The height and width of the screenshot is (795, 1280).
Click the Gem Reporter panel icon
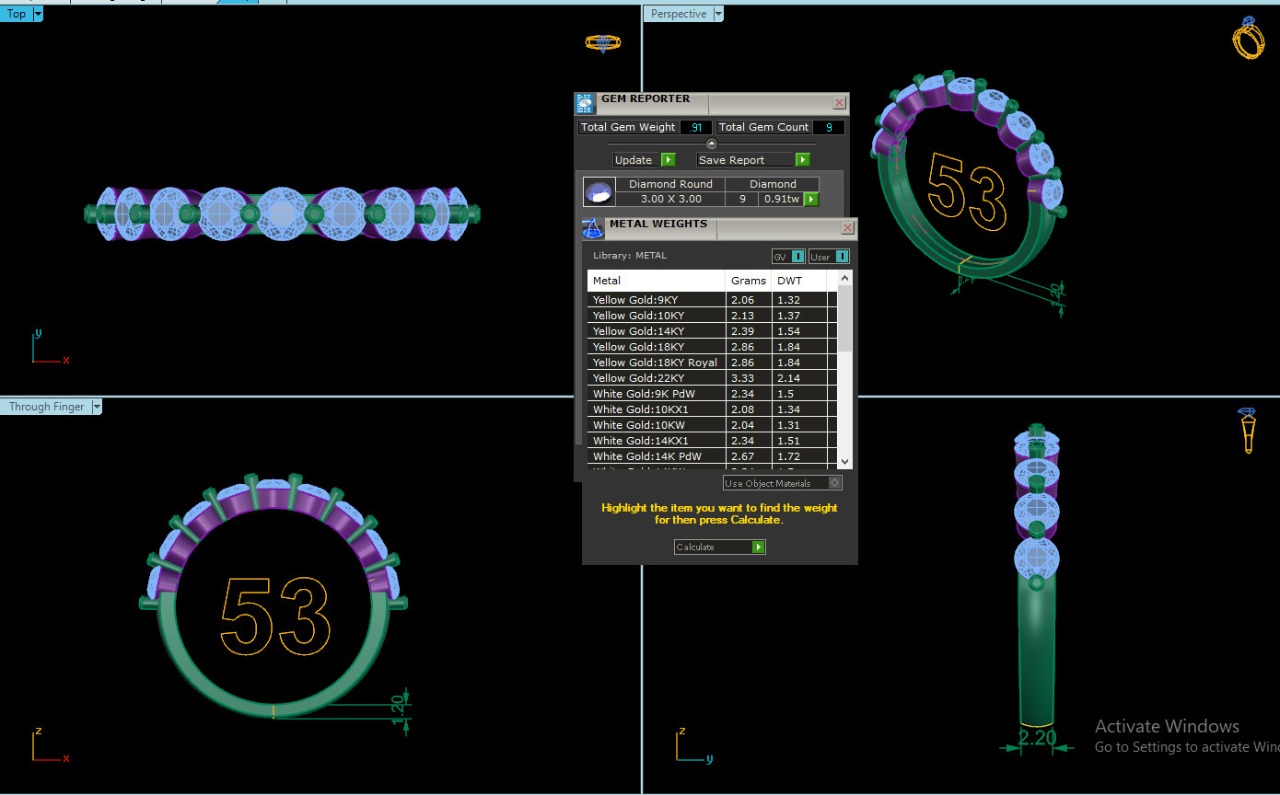[585, 103]
